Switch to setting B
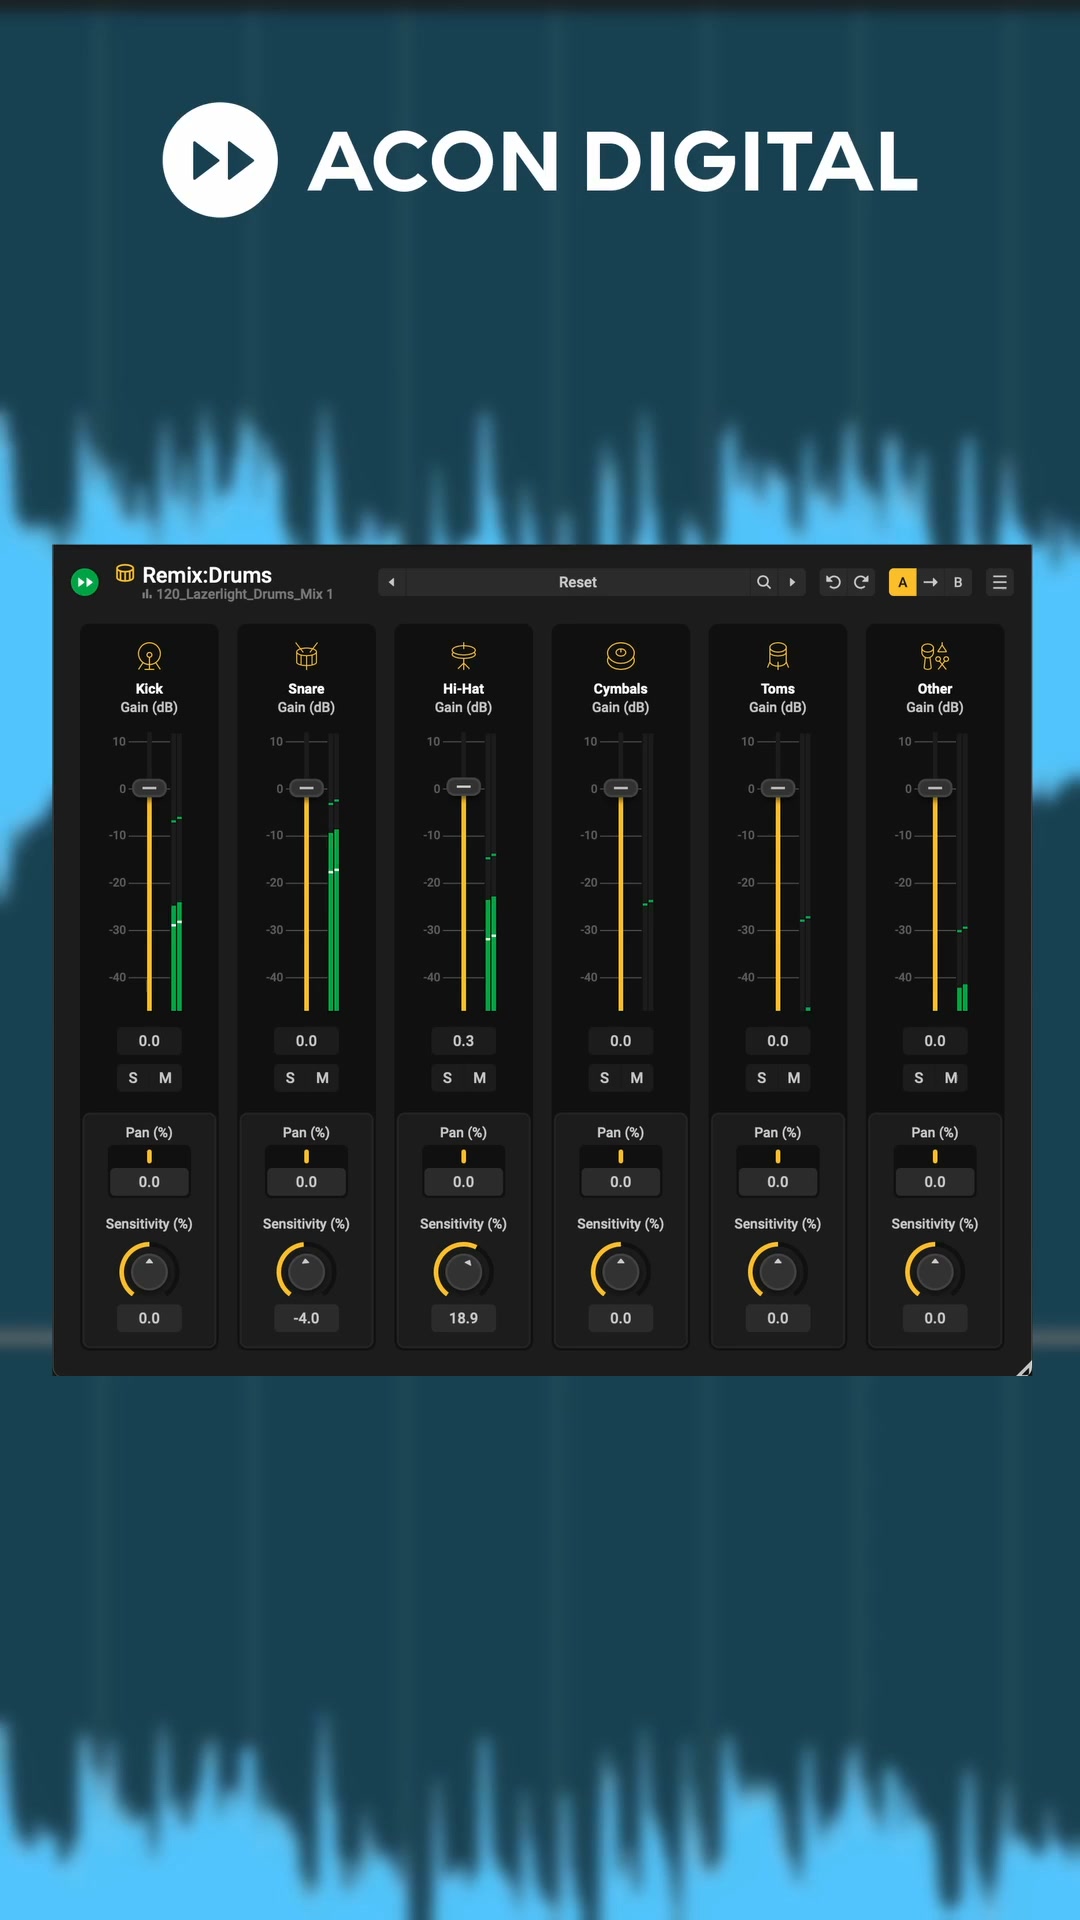 pos(958,582)
